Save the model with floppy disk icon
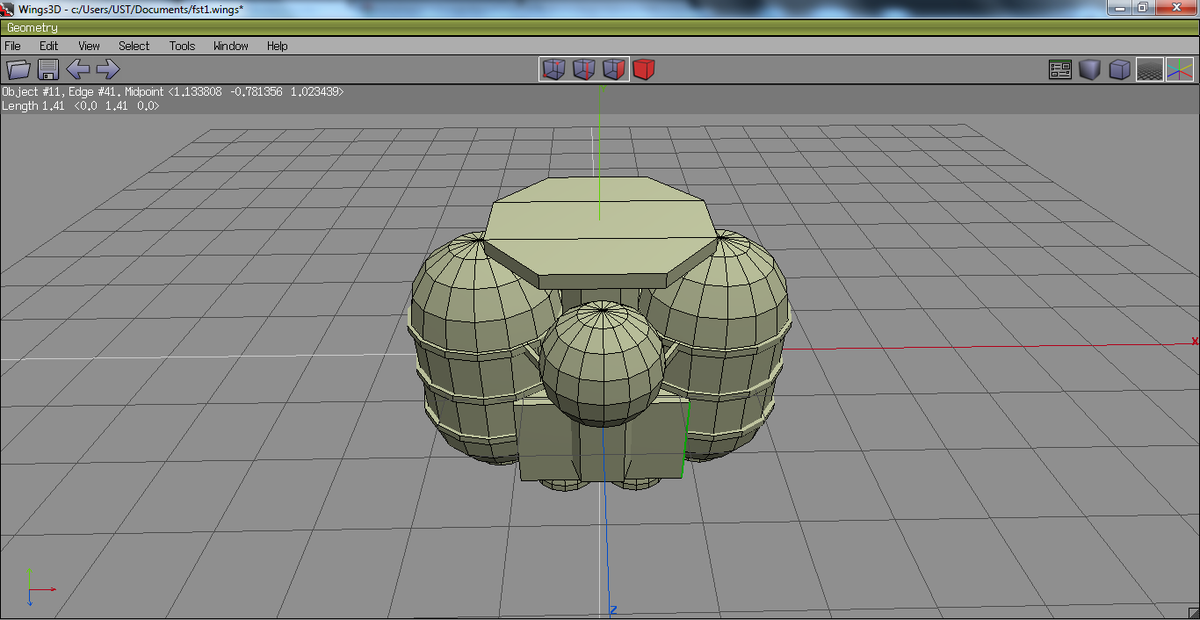 pyautogui.click(x=49, y=69)
